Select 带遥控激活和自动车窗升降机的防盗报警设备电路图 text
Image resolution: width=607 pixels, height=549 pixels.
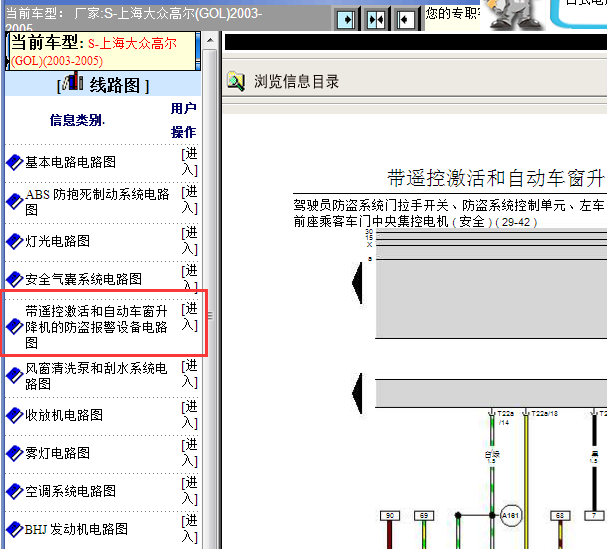pos(96,327)
